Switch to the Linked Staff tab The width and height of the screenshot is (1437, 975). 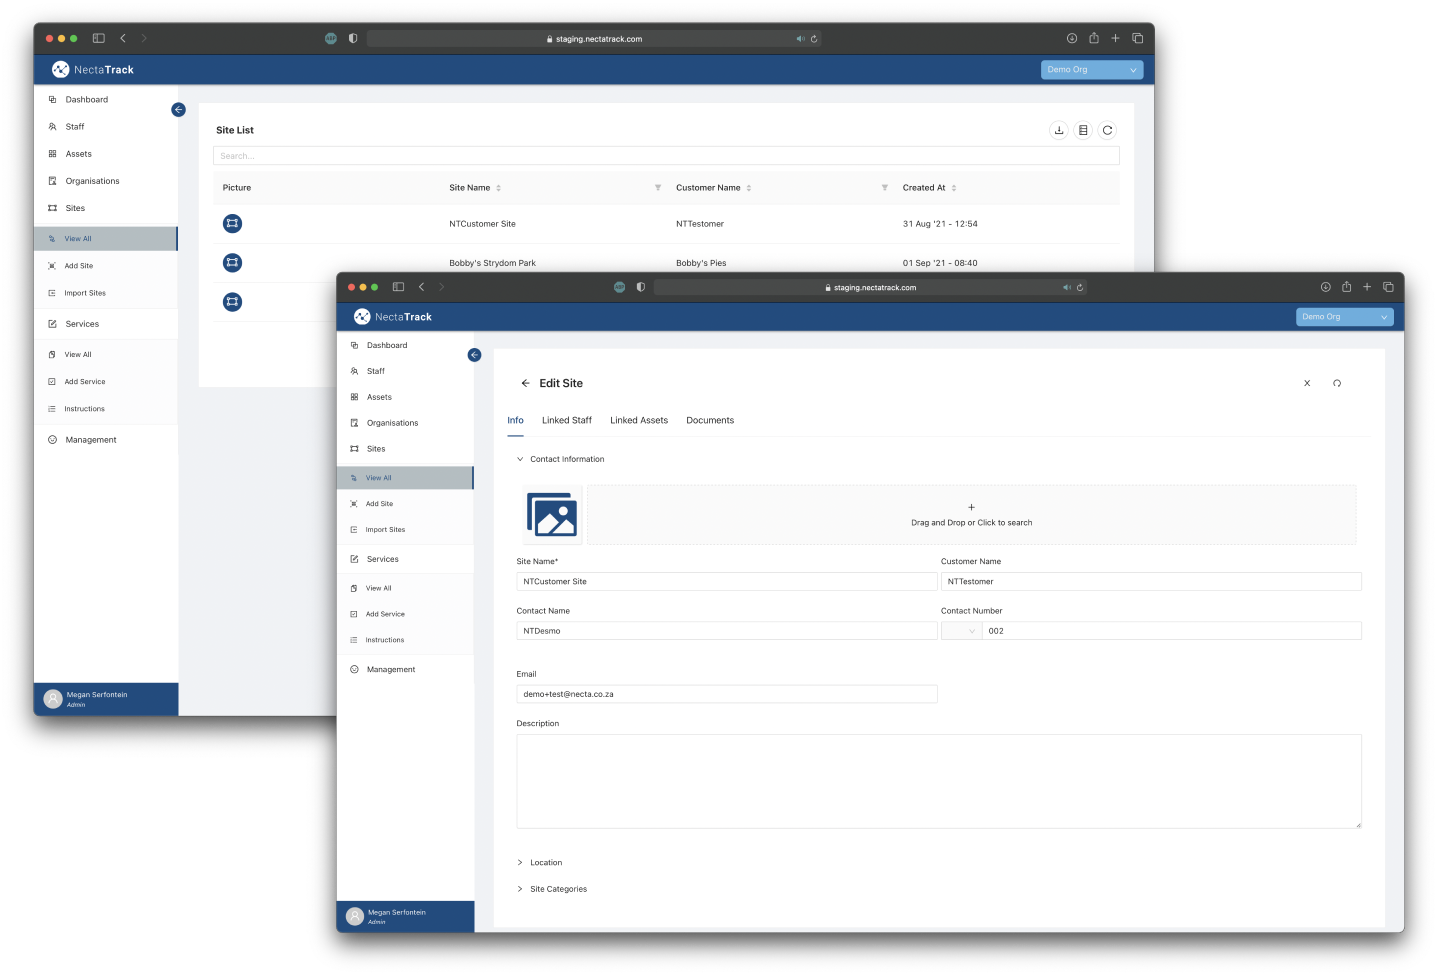tap(566, 420)
